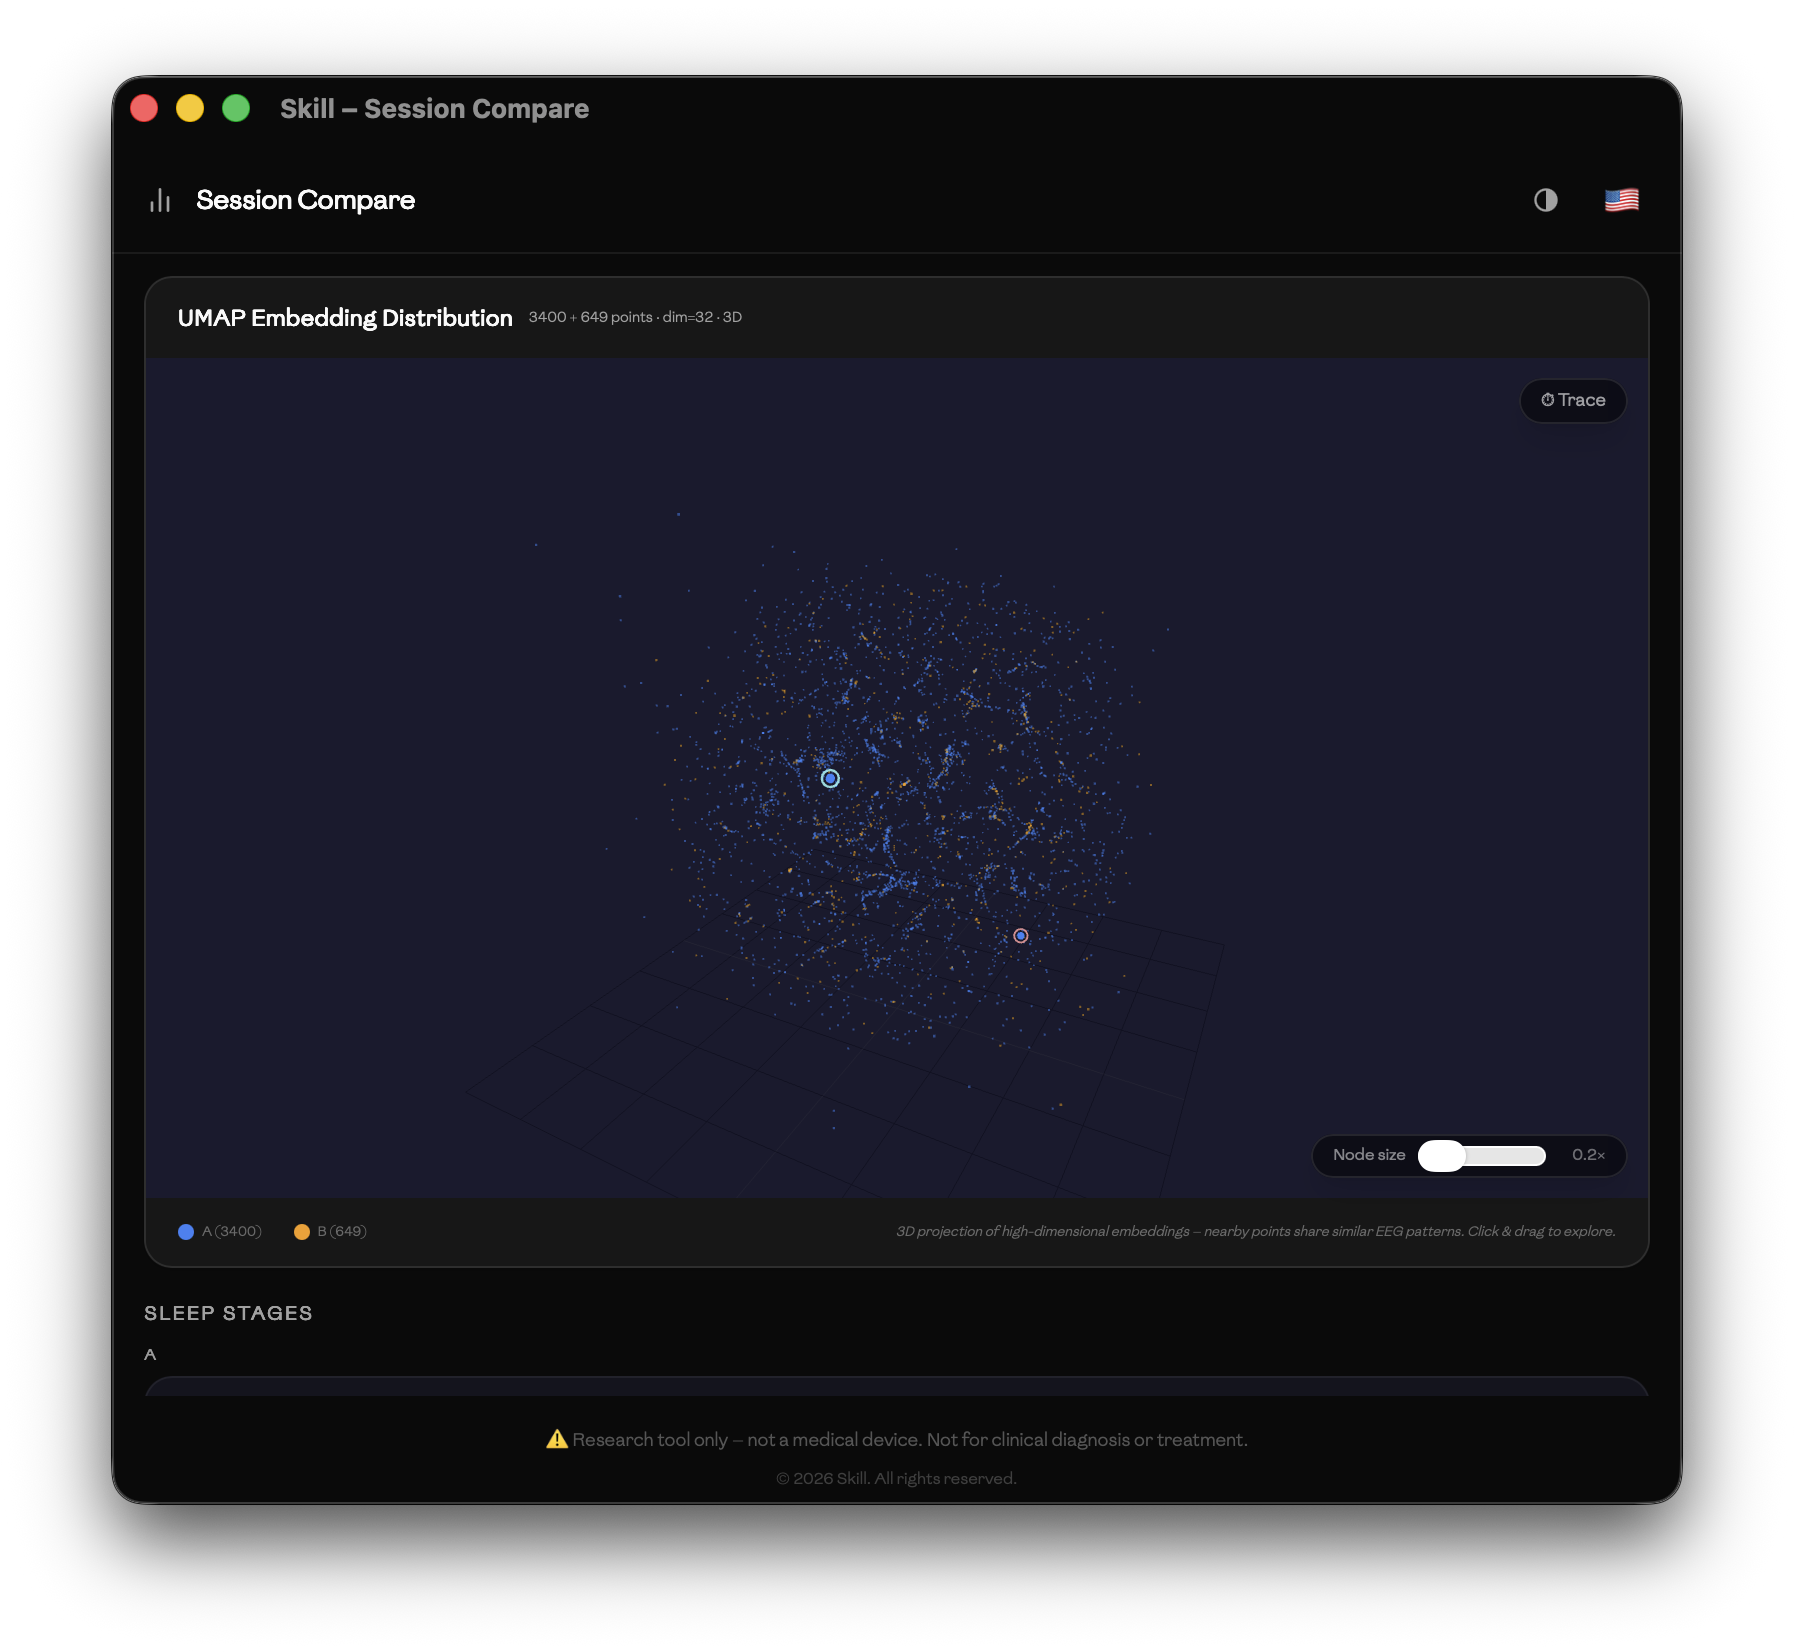Click the Trace button
This screenshot has height=1652, width=1794.
1573,400
